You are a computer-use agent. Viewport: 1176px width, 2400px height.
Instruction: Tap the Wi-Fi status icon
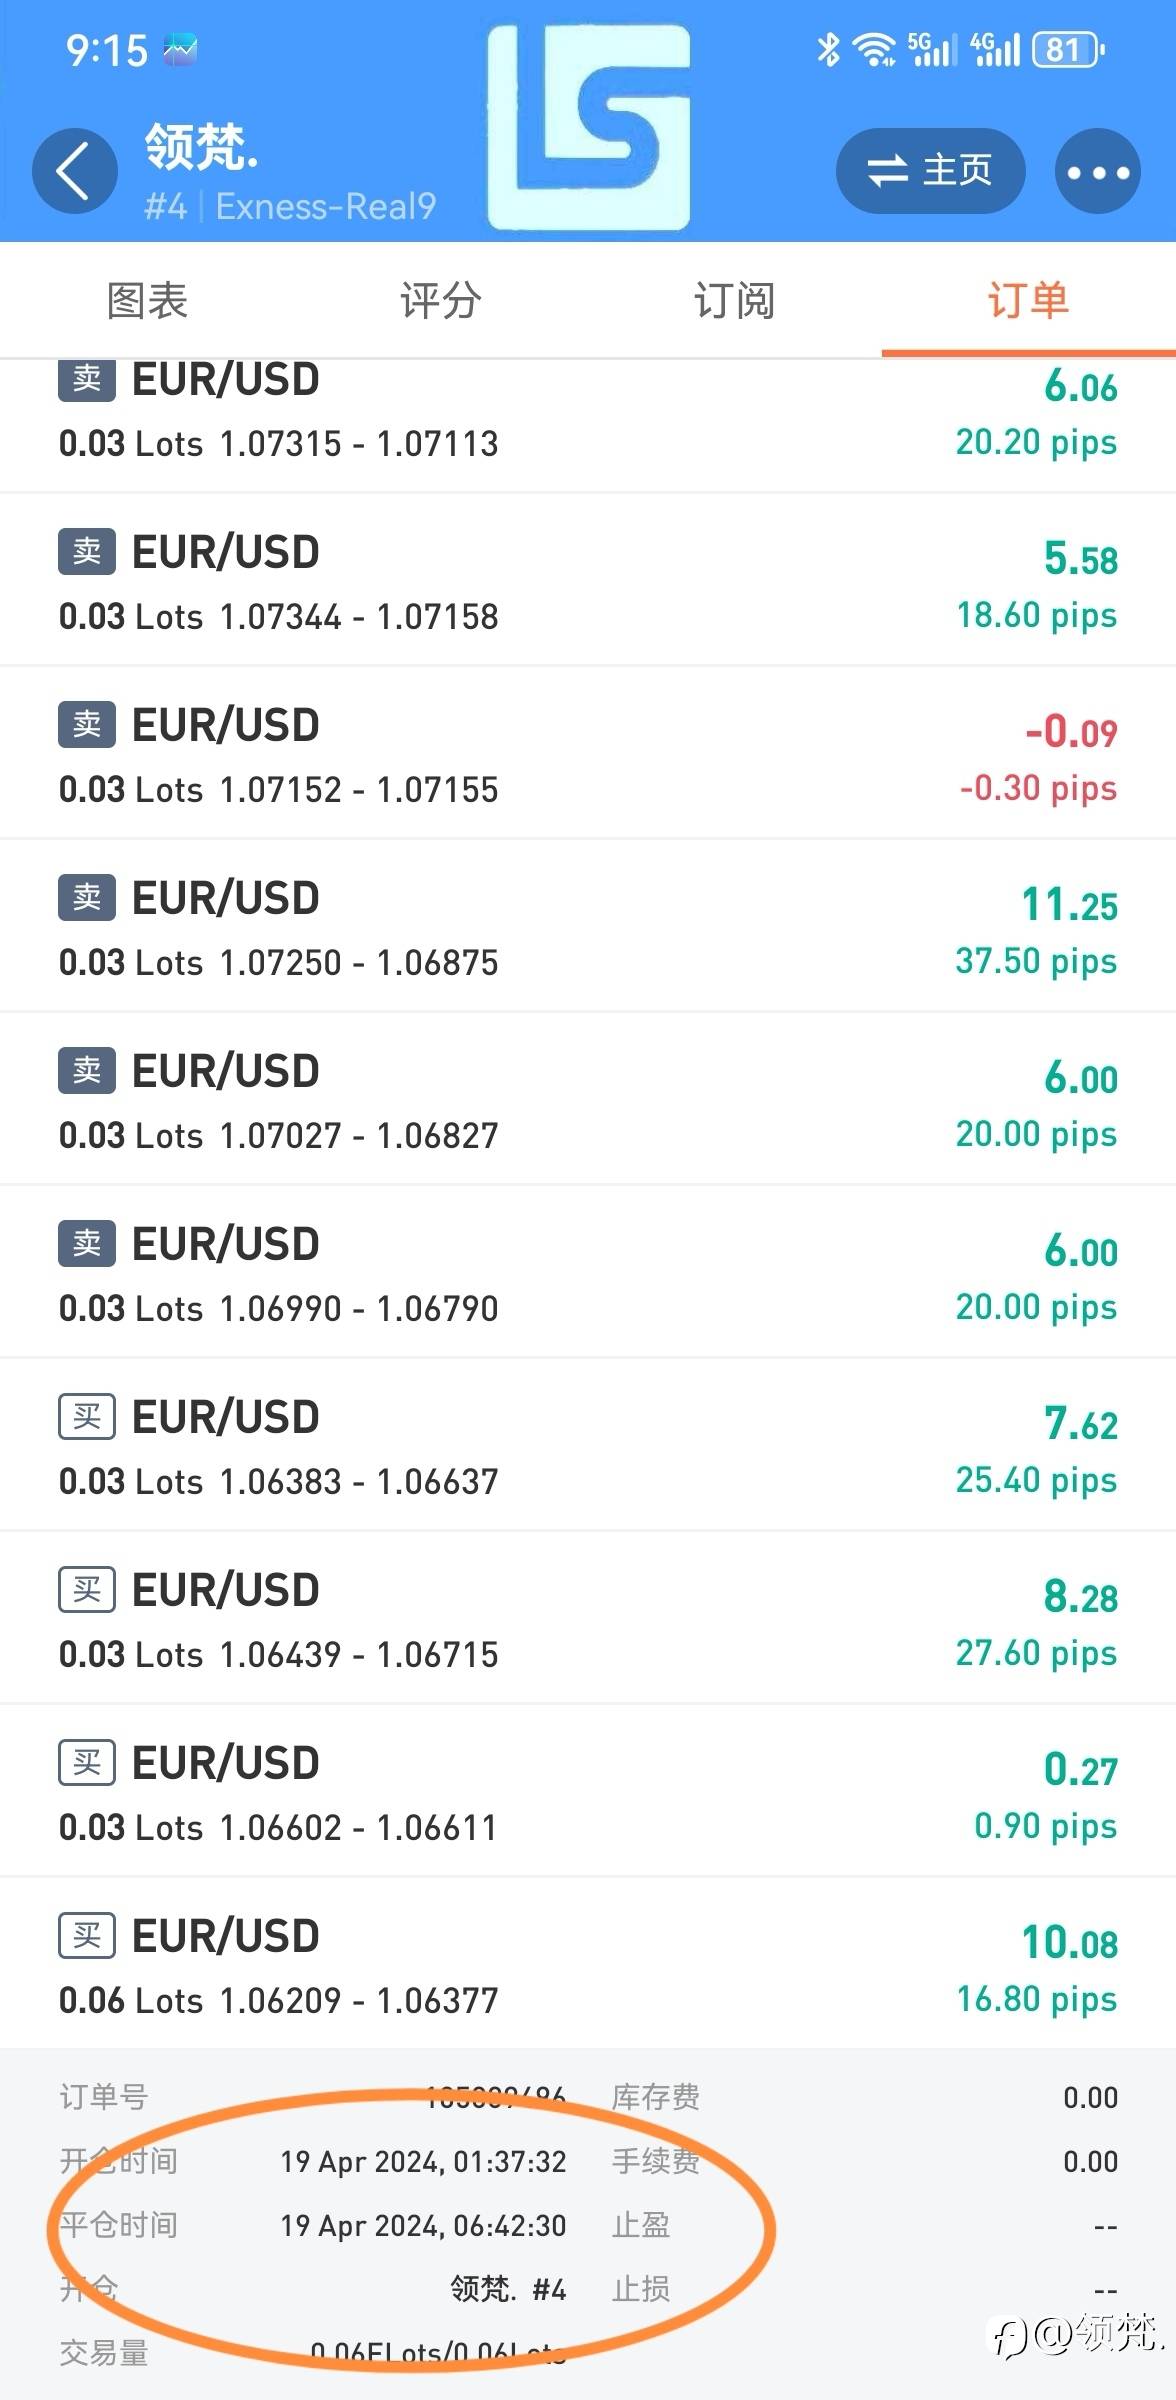click(874, 49)
